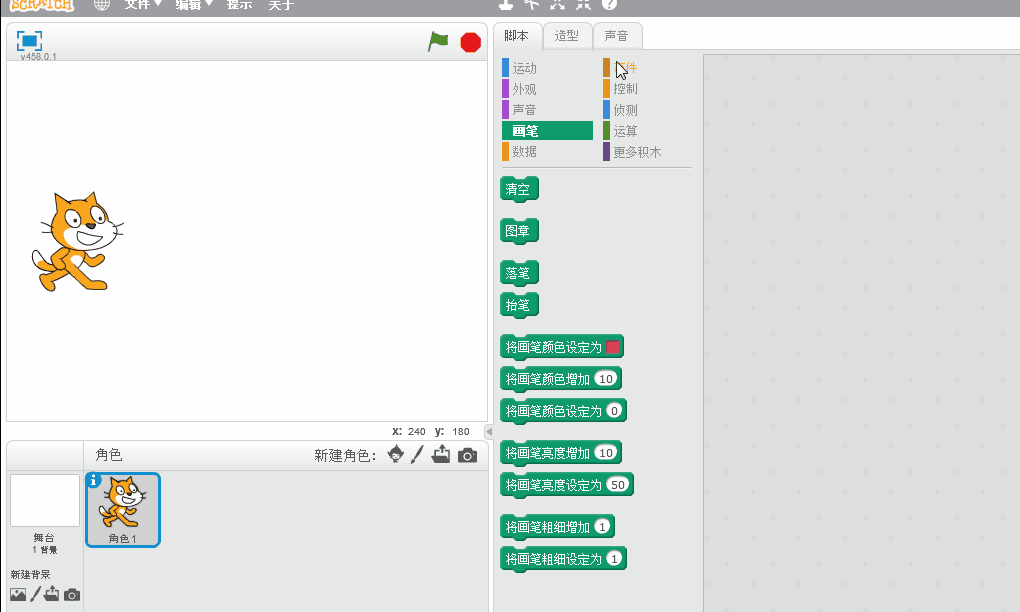Open the 提示 tips menu
Screen dimensions: 1020x612
[x=239, y=5]
